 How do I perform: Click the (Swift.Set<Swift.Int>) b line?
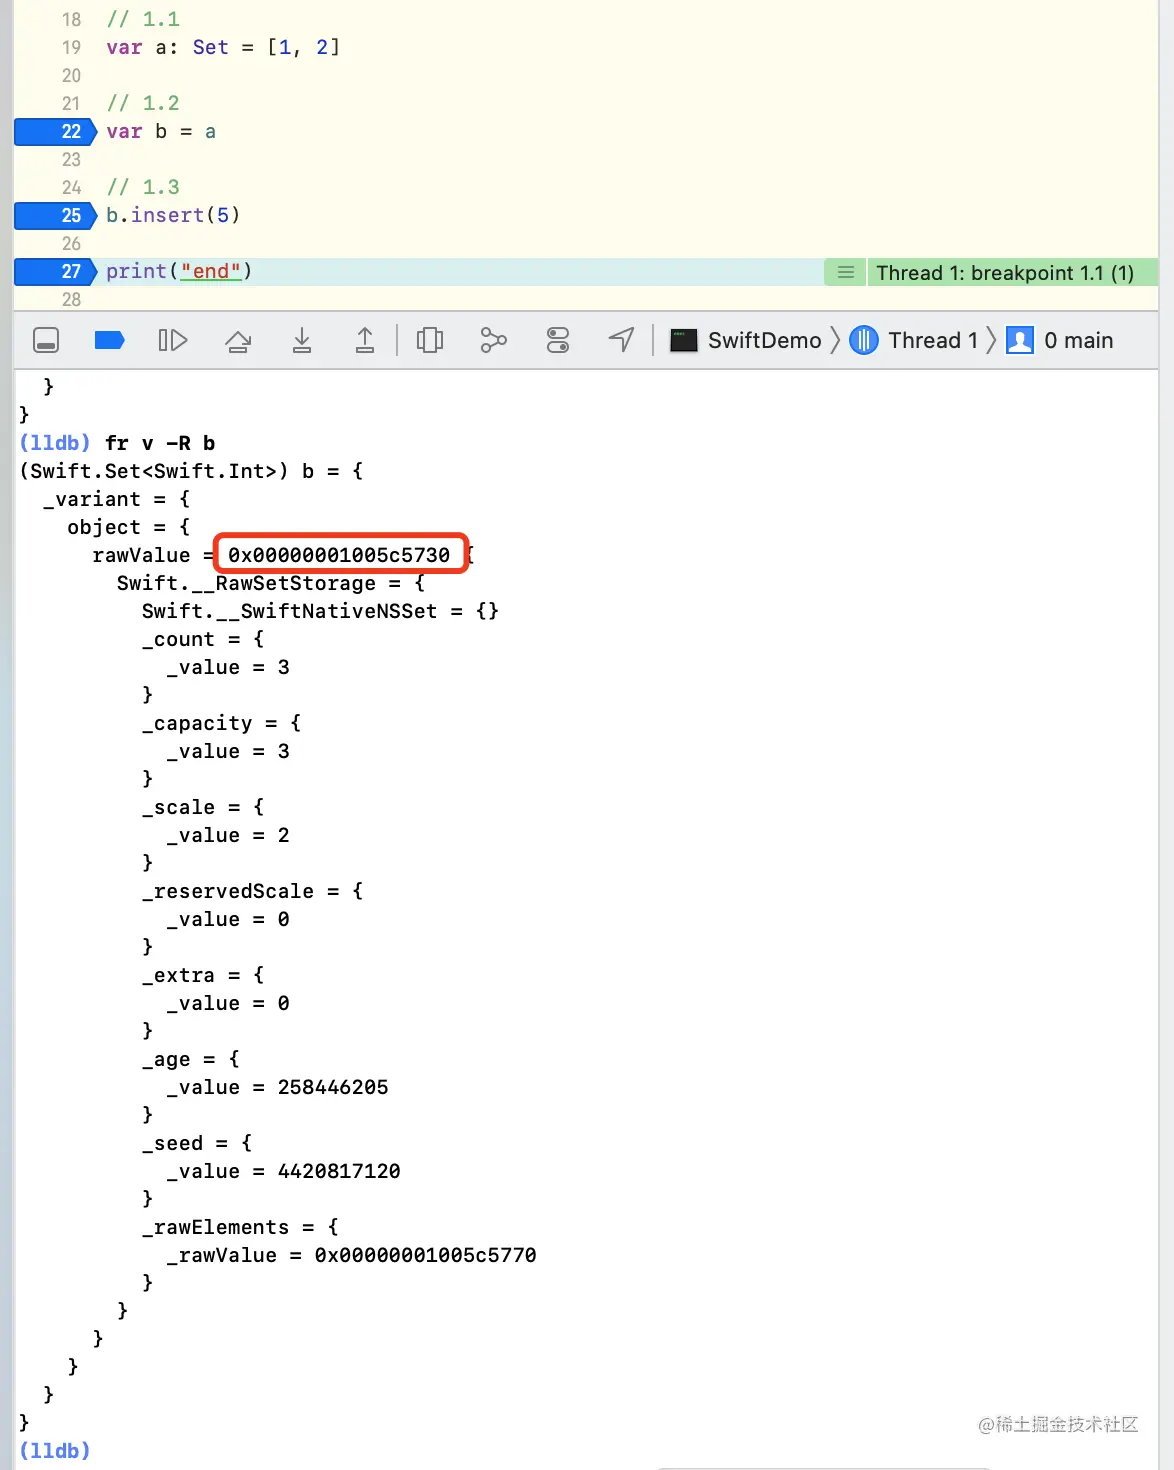[x=191, y=471]
